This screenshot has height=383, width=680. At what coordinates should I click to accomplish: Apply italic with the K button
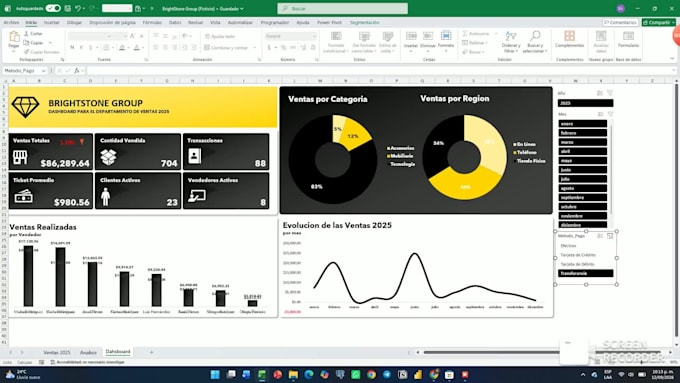pos(81,47)
